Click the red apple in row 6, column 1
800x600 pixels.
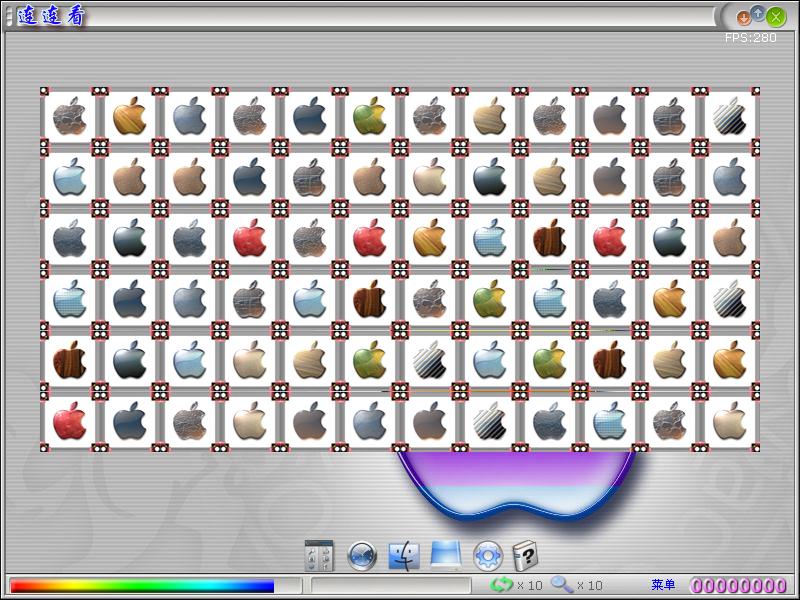tap(69, 421)
